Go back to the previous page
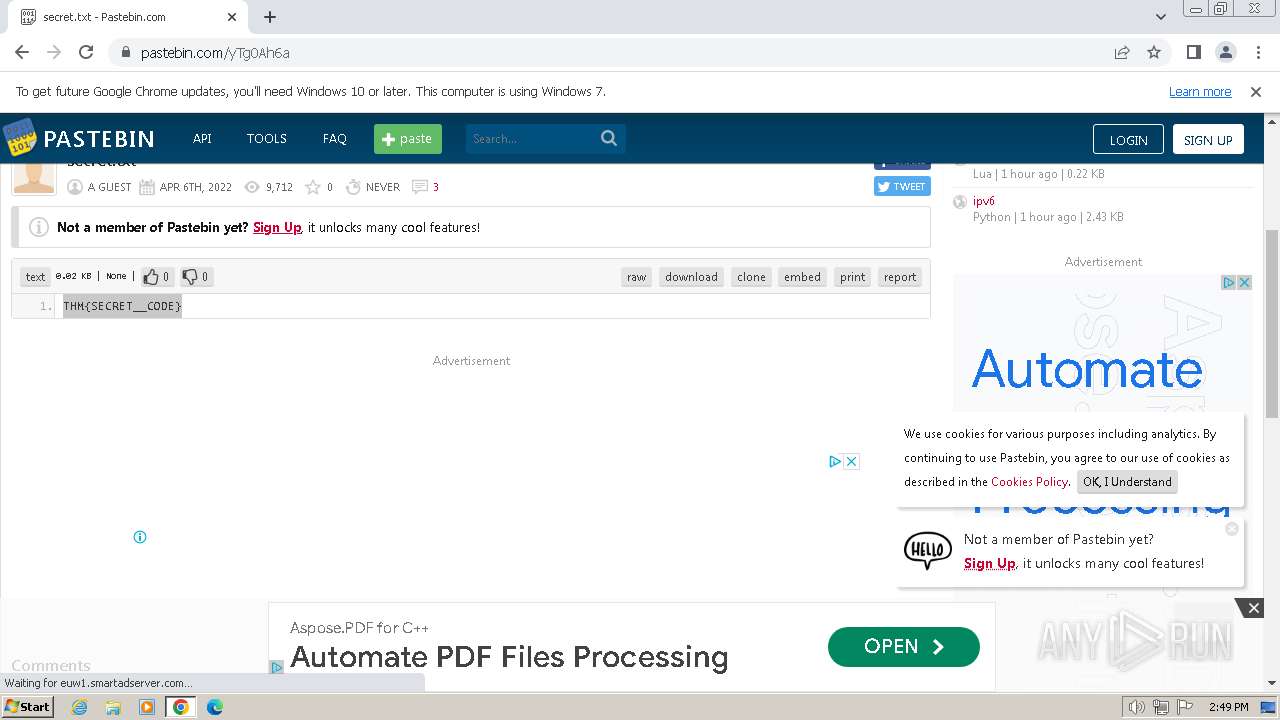The width and height of the screenshot is (1280, 720). (x=22, y=52)
